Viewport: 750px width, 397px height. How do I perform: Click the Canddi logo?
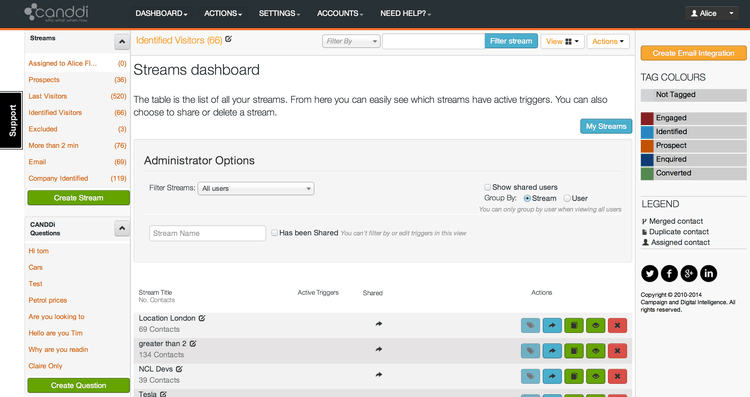(56, 13)
